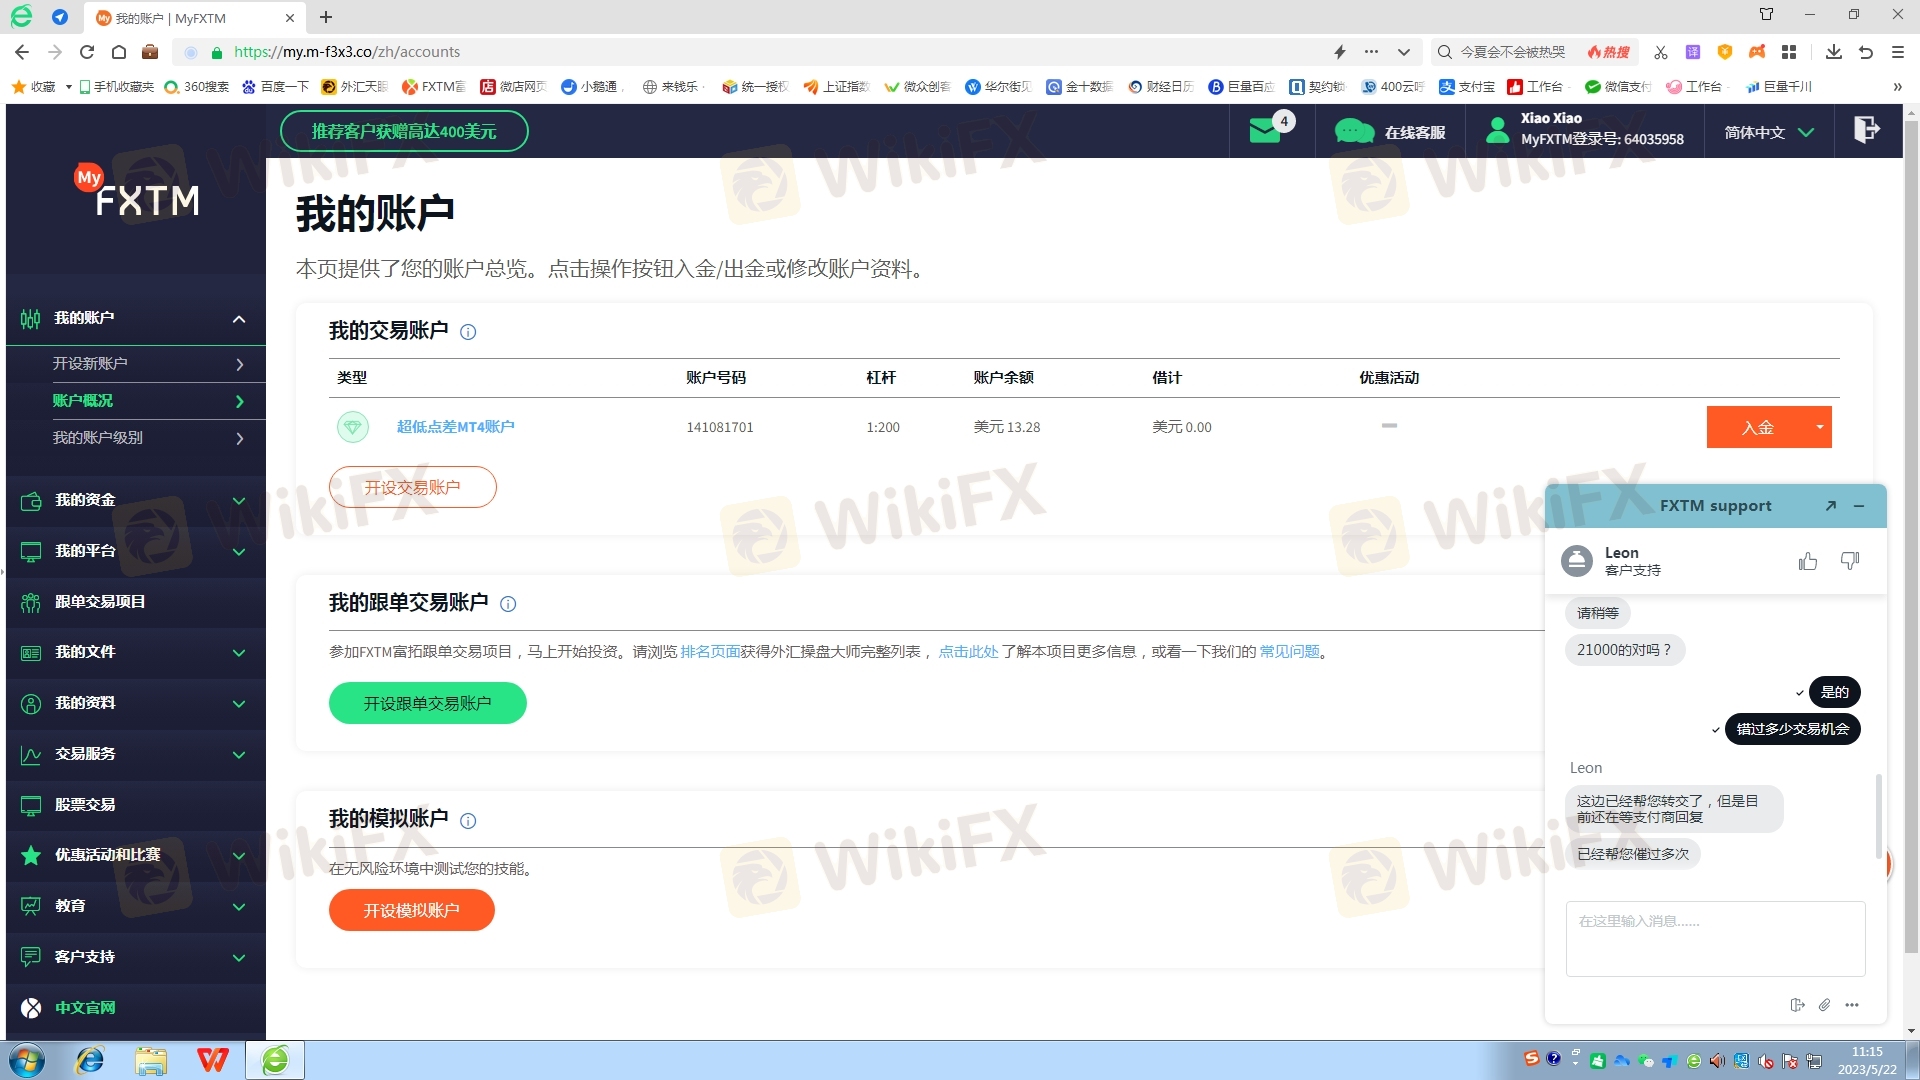Open the 排名页面 link
This screenshot has height=1080, width=1920.
click(710, 652)
